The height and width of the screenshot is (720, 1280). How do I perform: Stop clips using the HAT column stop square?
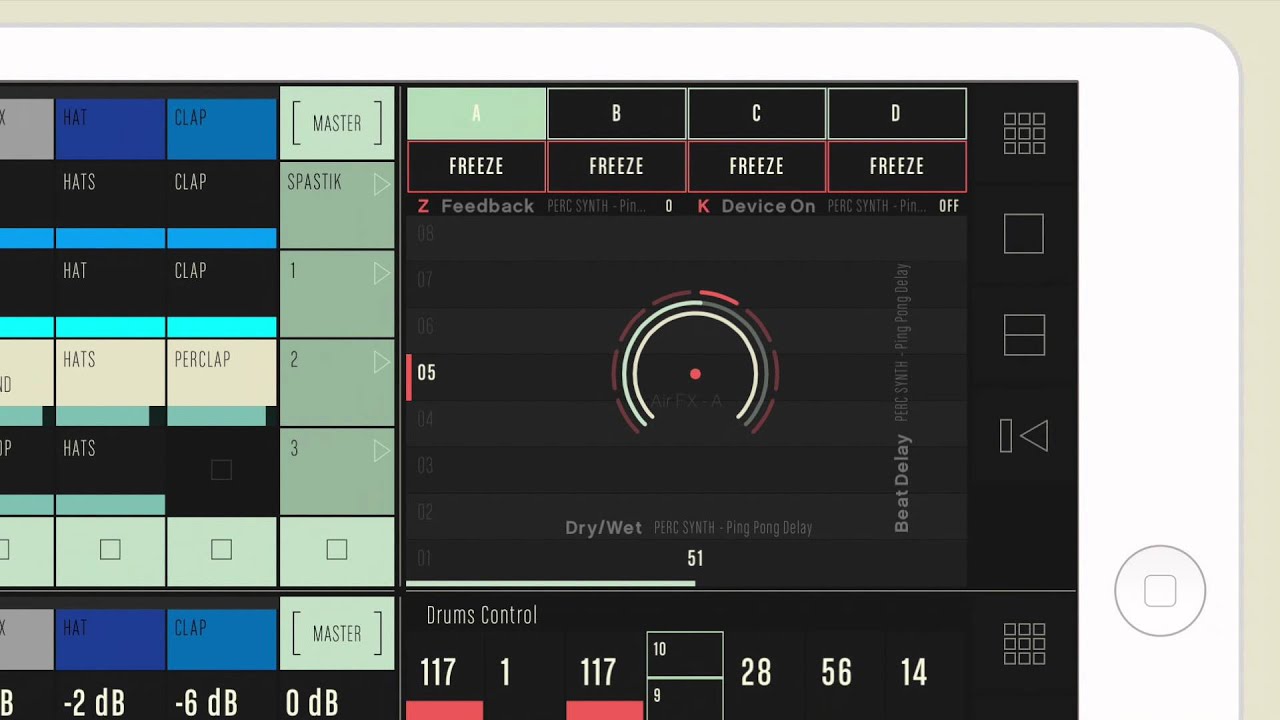(110, 549)
